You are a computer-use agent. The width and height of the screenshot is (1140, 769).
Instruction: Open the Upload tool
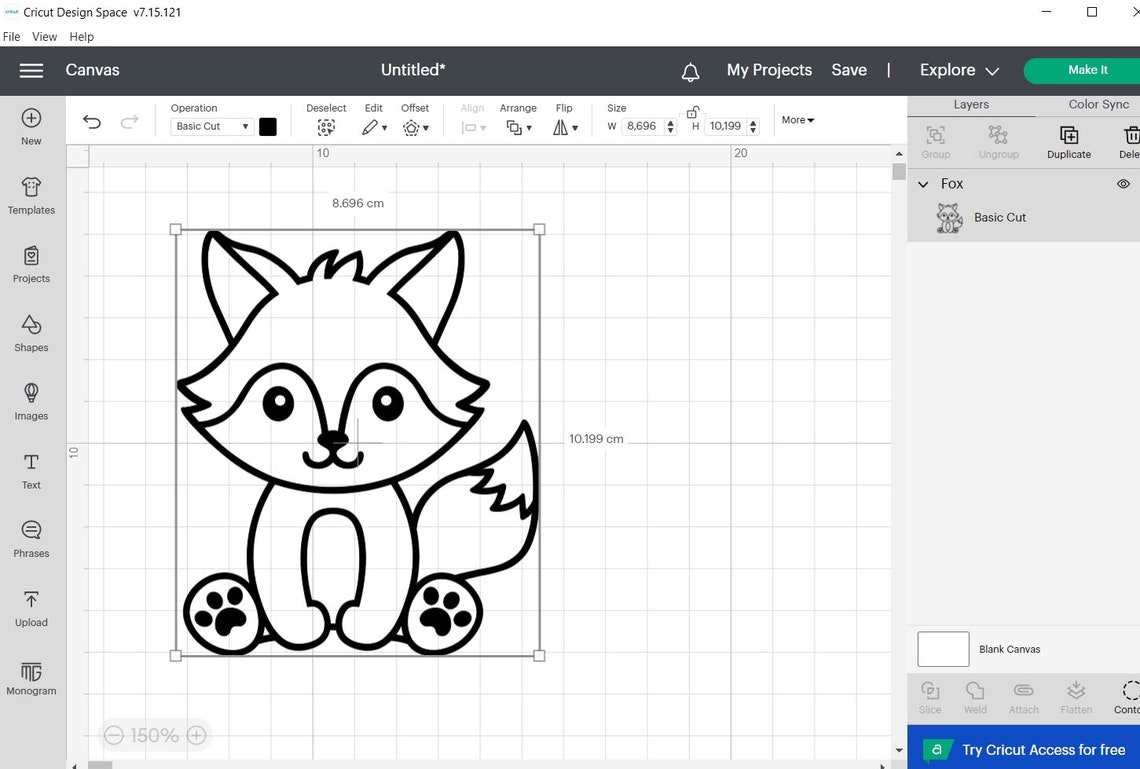[x=31, y=608]
